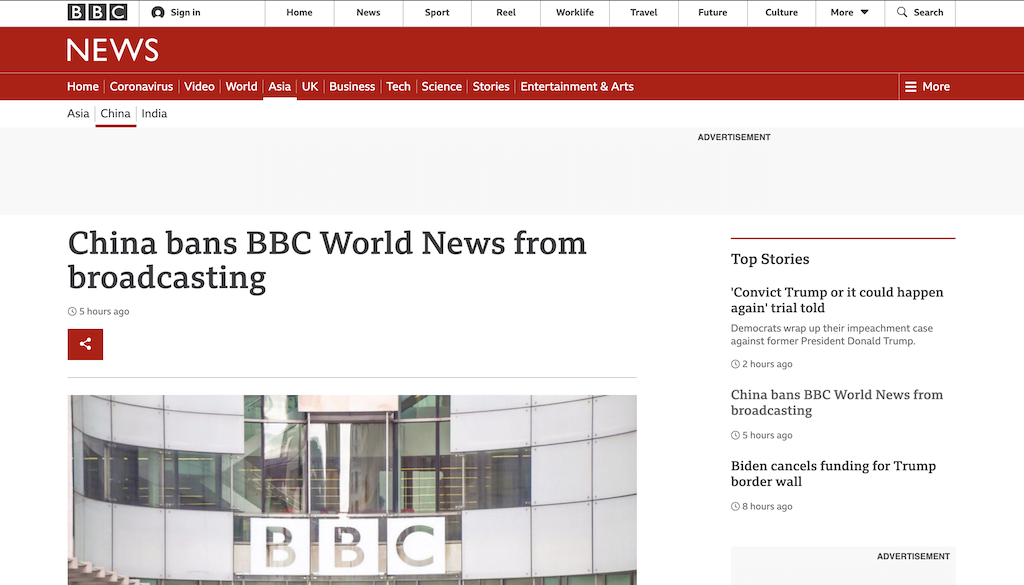Select the UK news section
The height and width of the screenshot is (585, 1024).
(x=310, y=87)
